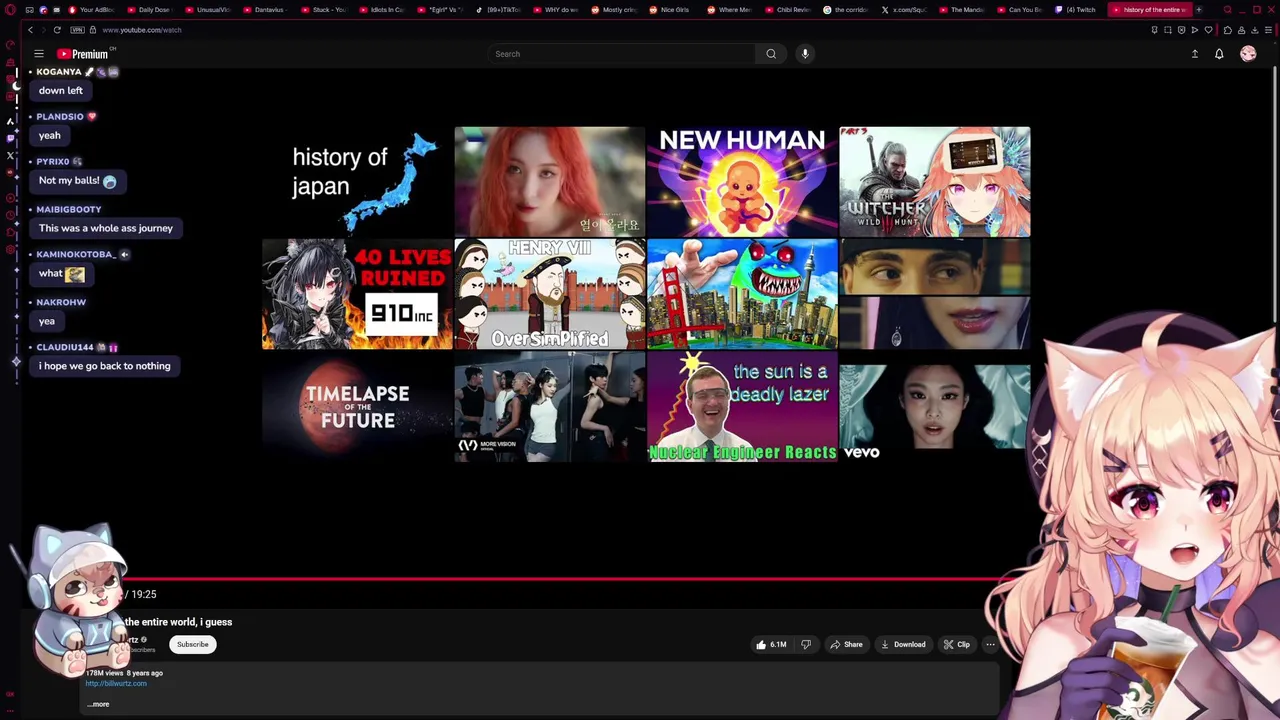Click chat username CLAUDIU144

coord(65,347)
